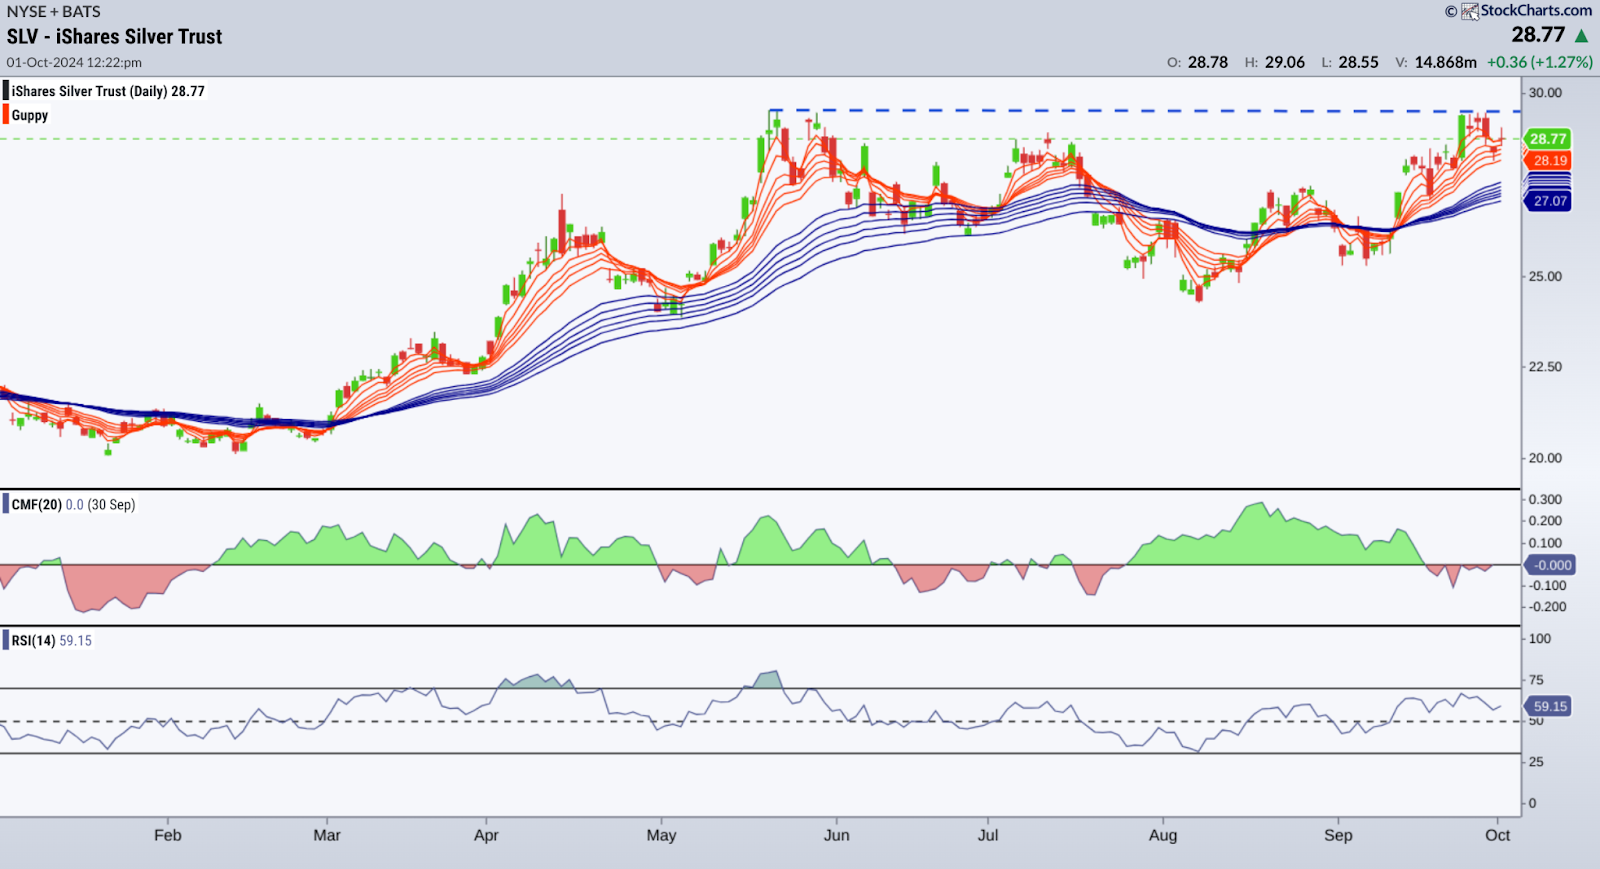Click the 'V: 14.868m' volume value
Image resolution: width=1600 pixels, height=869 pixels.
tap(1436, 62)
